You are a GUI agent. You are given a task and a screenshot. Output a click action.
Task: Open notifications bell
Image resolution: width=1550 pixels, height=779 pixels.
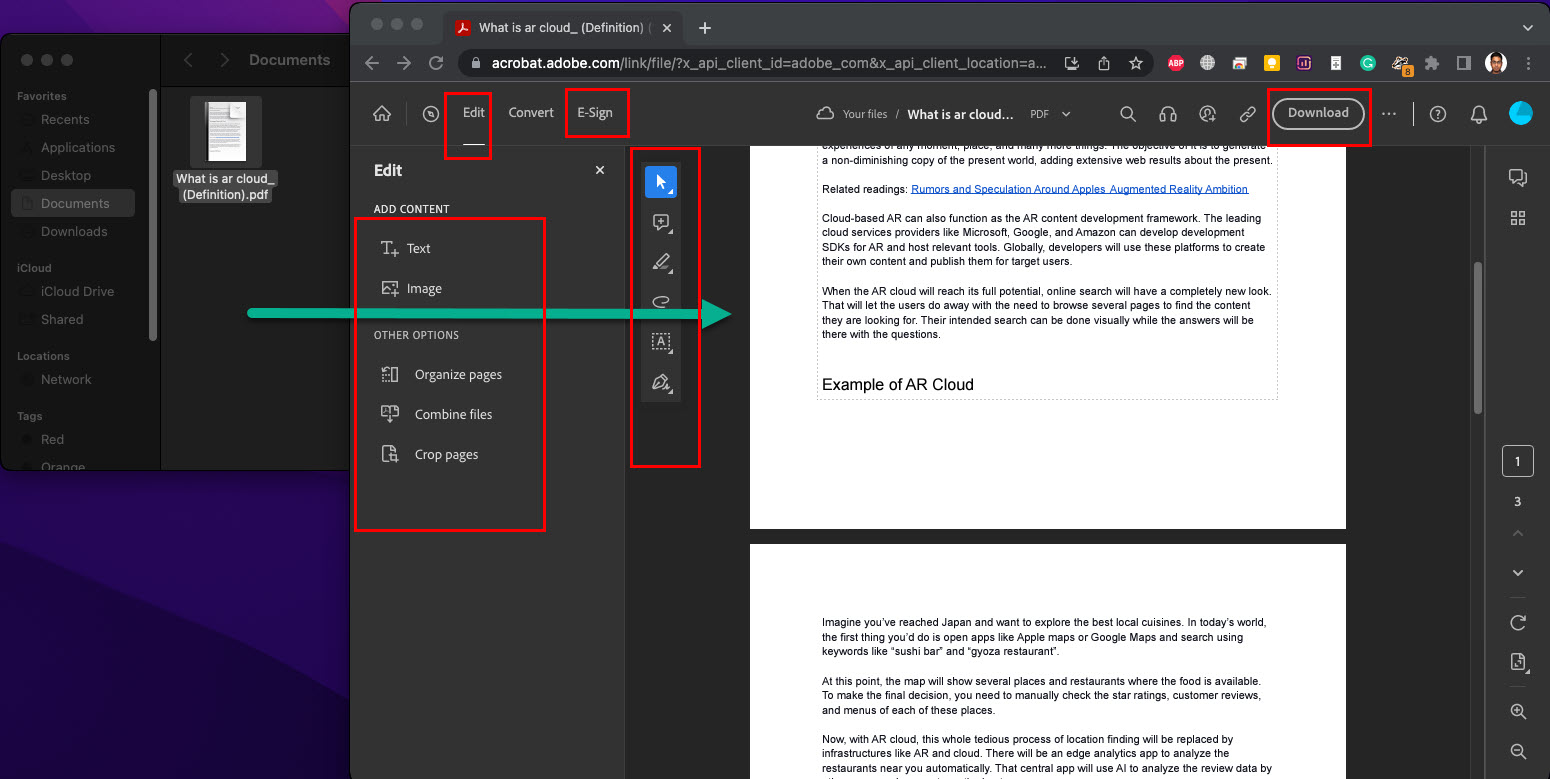pos(1479,114)
